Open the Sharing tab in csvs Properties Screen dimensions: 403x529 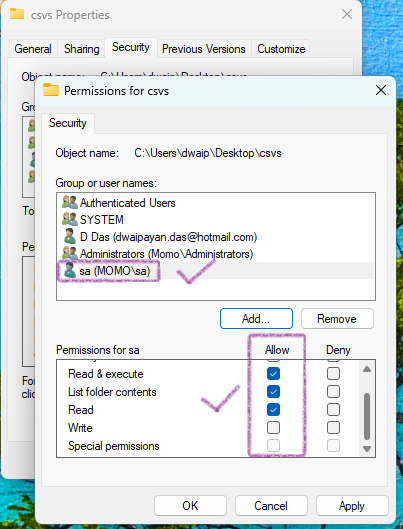[82, 49]
